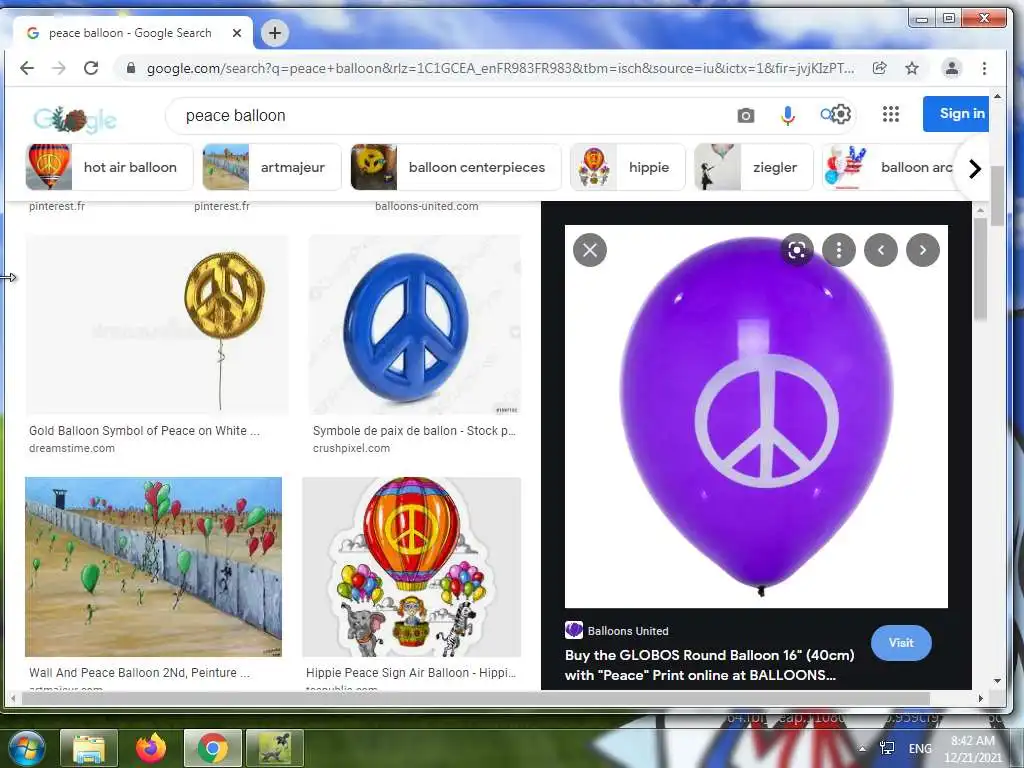The width and height of the screenshot is (1024, 768).
Task: Open hippie hot air balloon thumbnail
Action: [x=411, y=567]
